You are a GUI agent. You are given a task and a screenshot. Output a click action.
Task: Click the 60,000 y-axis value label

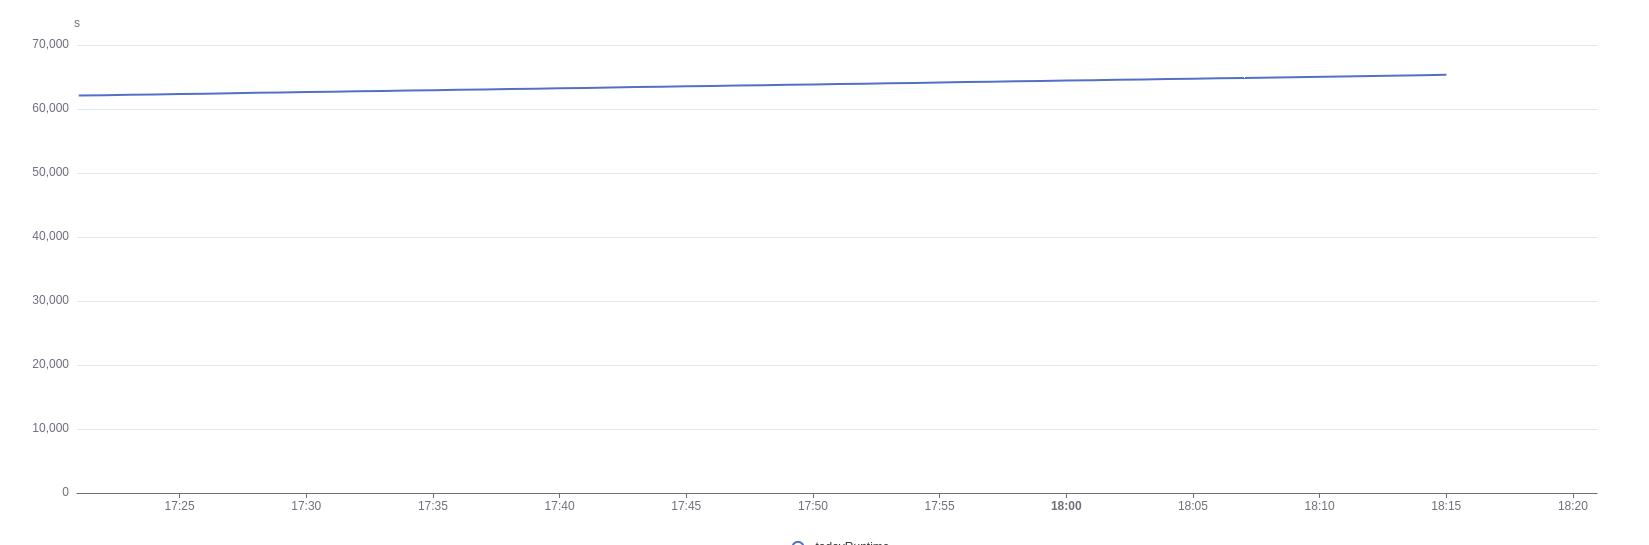click(50, 108)
